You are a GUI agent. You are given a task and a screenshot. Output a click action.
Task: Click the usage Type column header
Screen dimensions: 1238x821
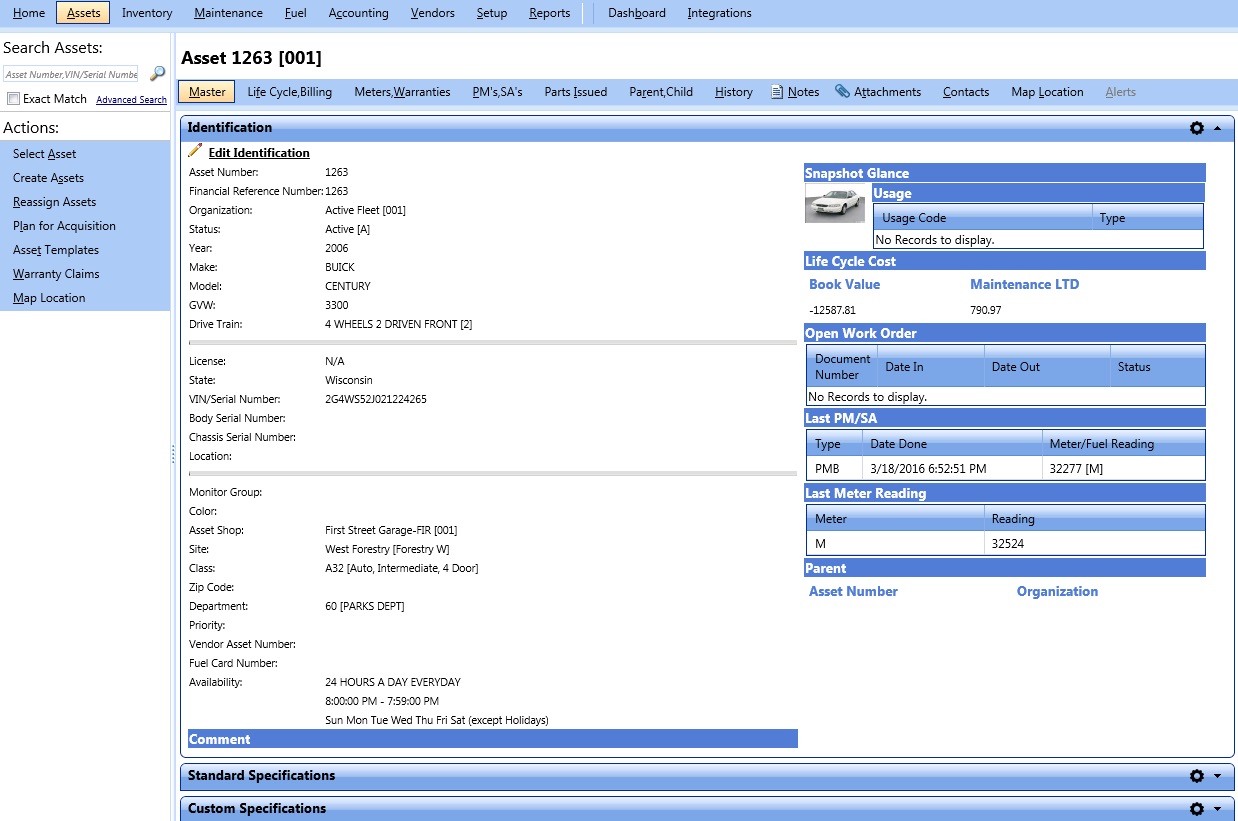1147,218
